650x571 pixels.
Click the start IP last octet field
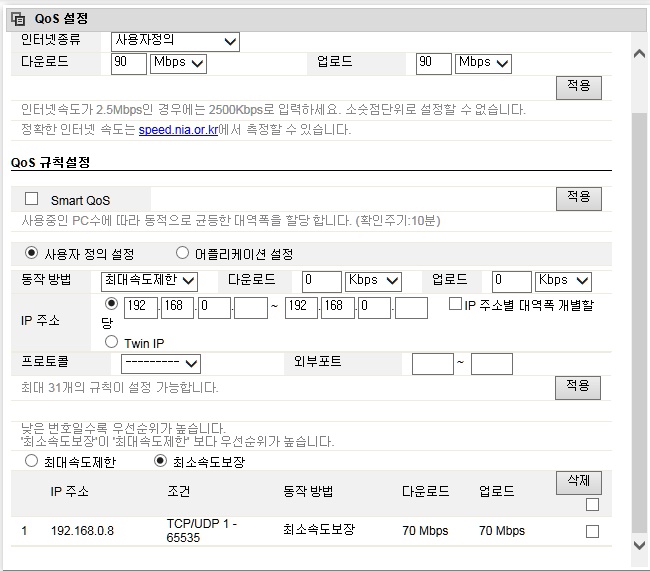pyautogui.click(x=251, y=308)
